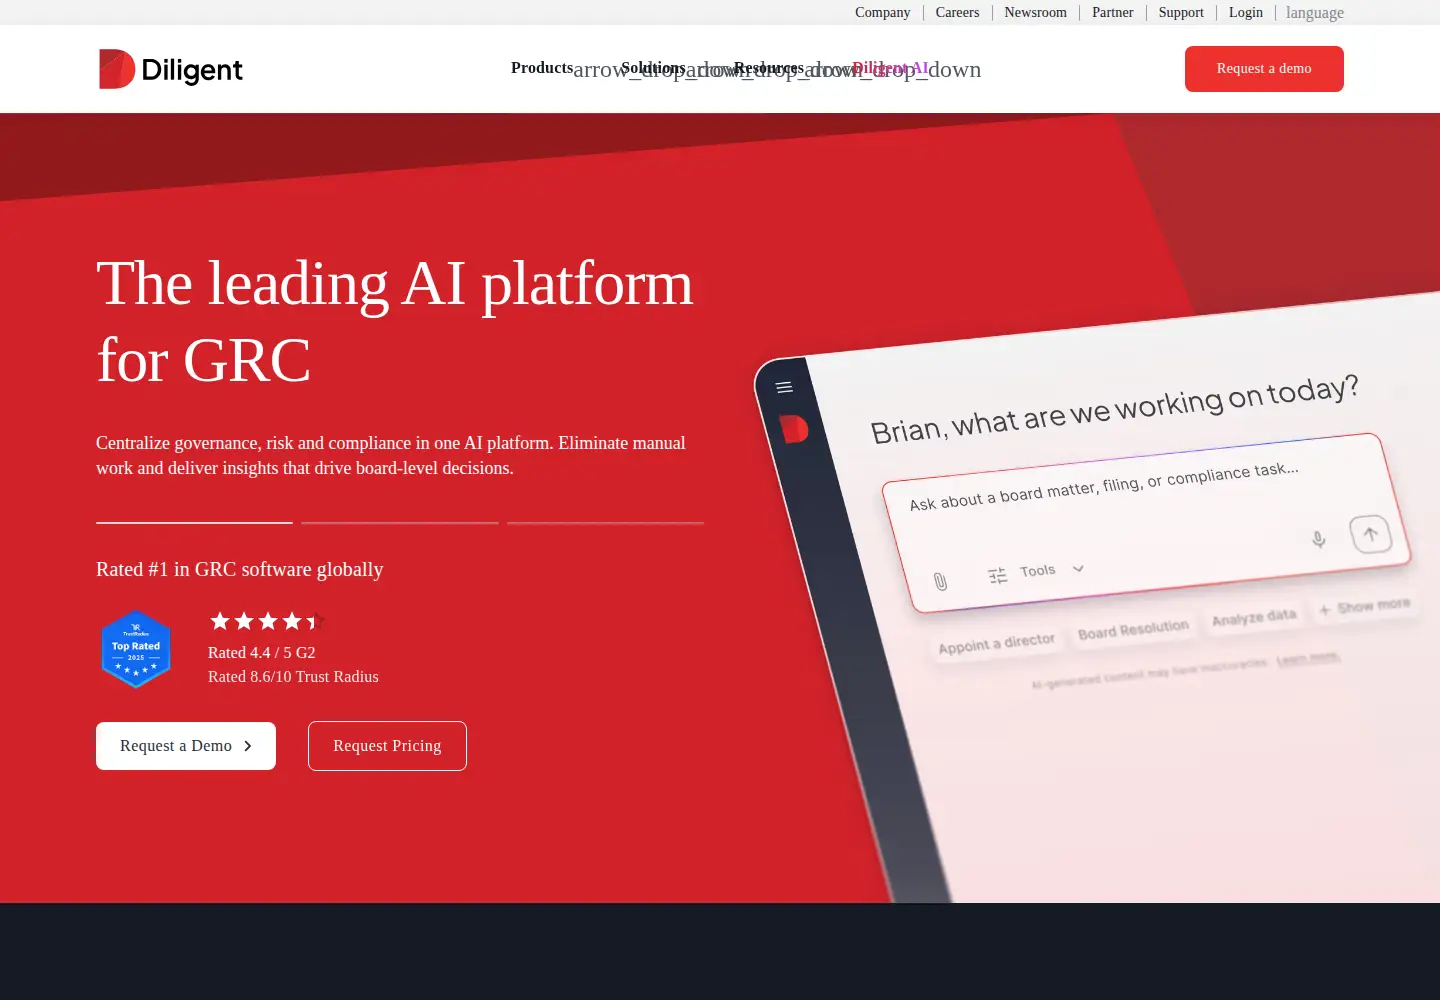Choose the Appoint a director suggestion
The image size is (1440, 1000).
(996, 643)
